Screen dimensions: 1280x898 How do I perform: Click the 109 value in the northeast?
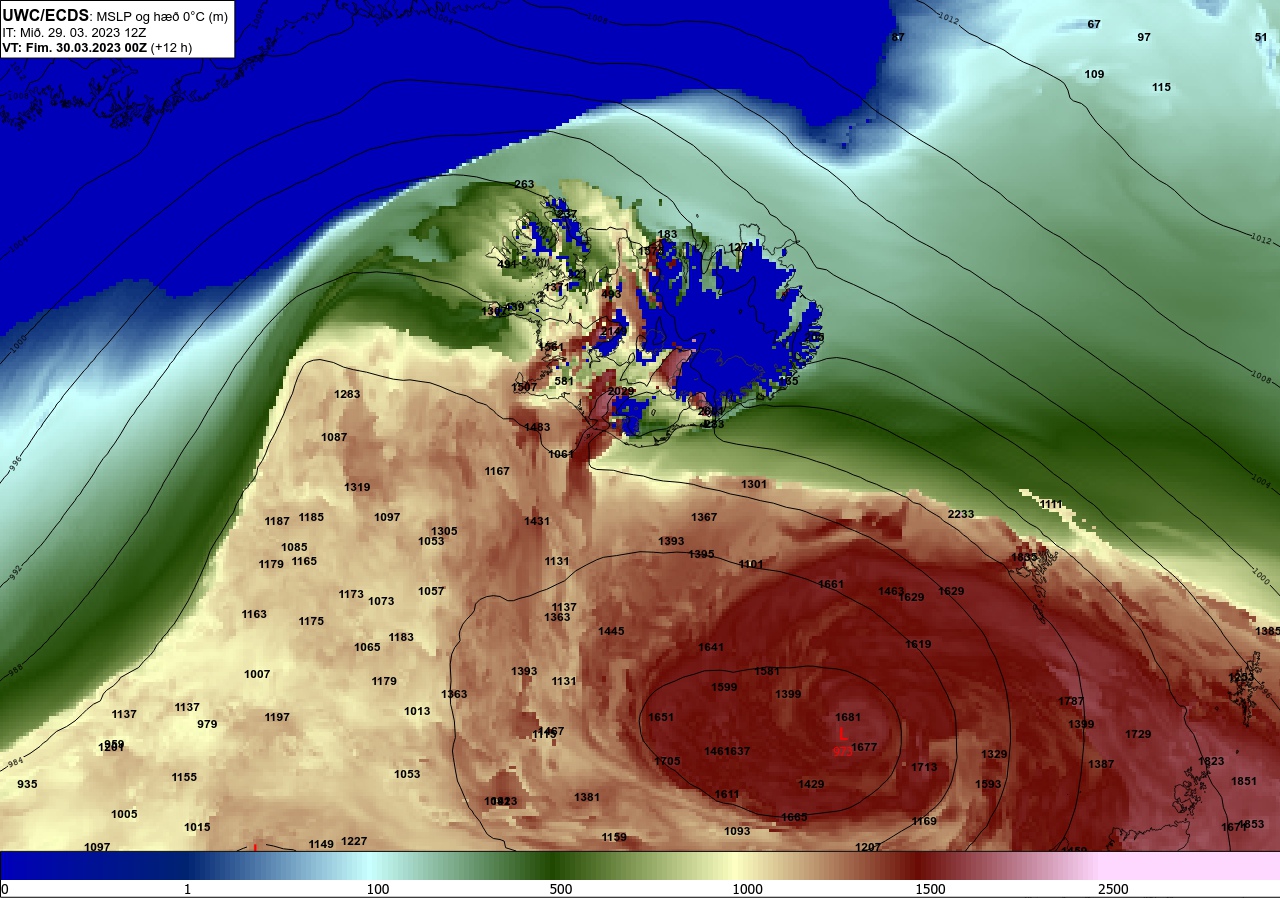click(x=1095, y=74)
